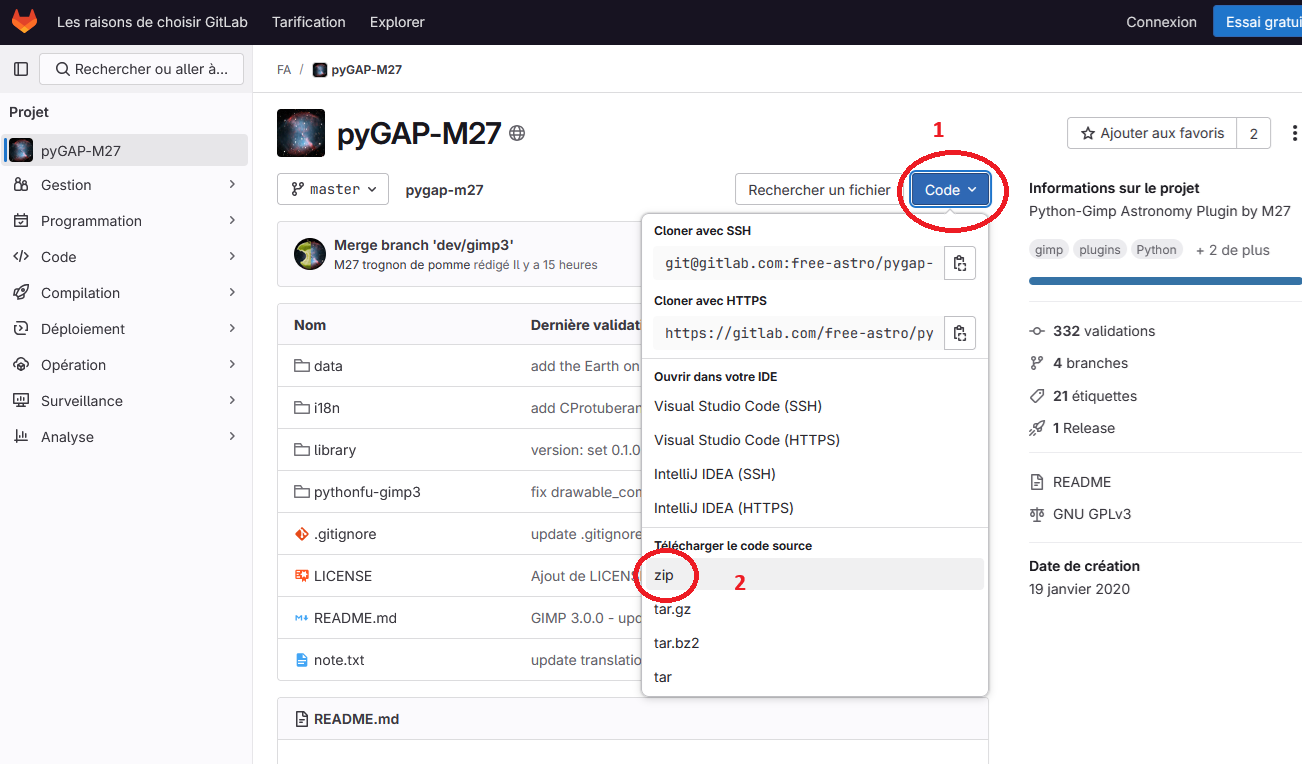Download the tar.gz archive
Screen dimensions: 1302x764
coord(672,609)
